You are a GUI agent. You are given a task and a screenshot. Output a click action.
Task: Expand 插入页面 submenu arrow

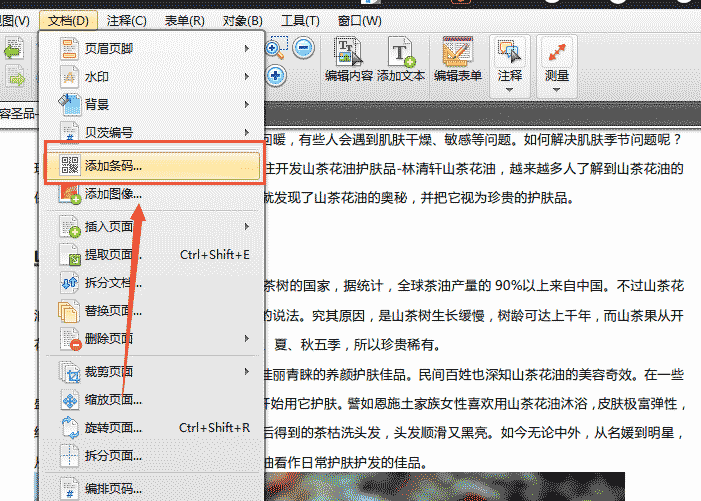247,227
